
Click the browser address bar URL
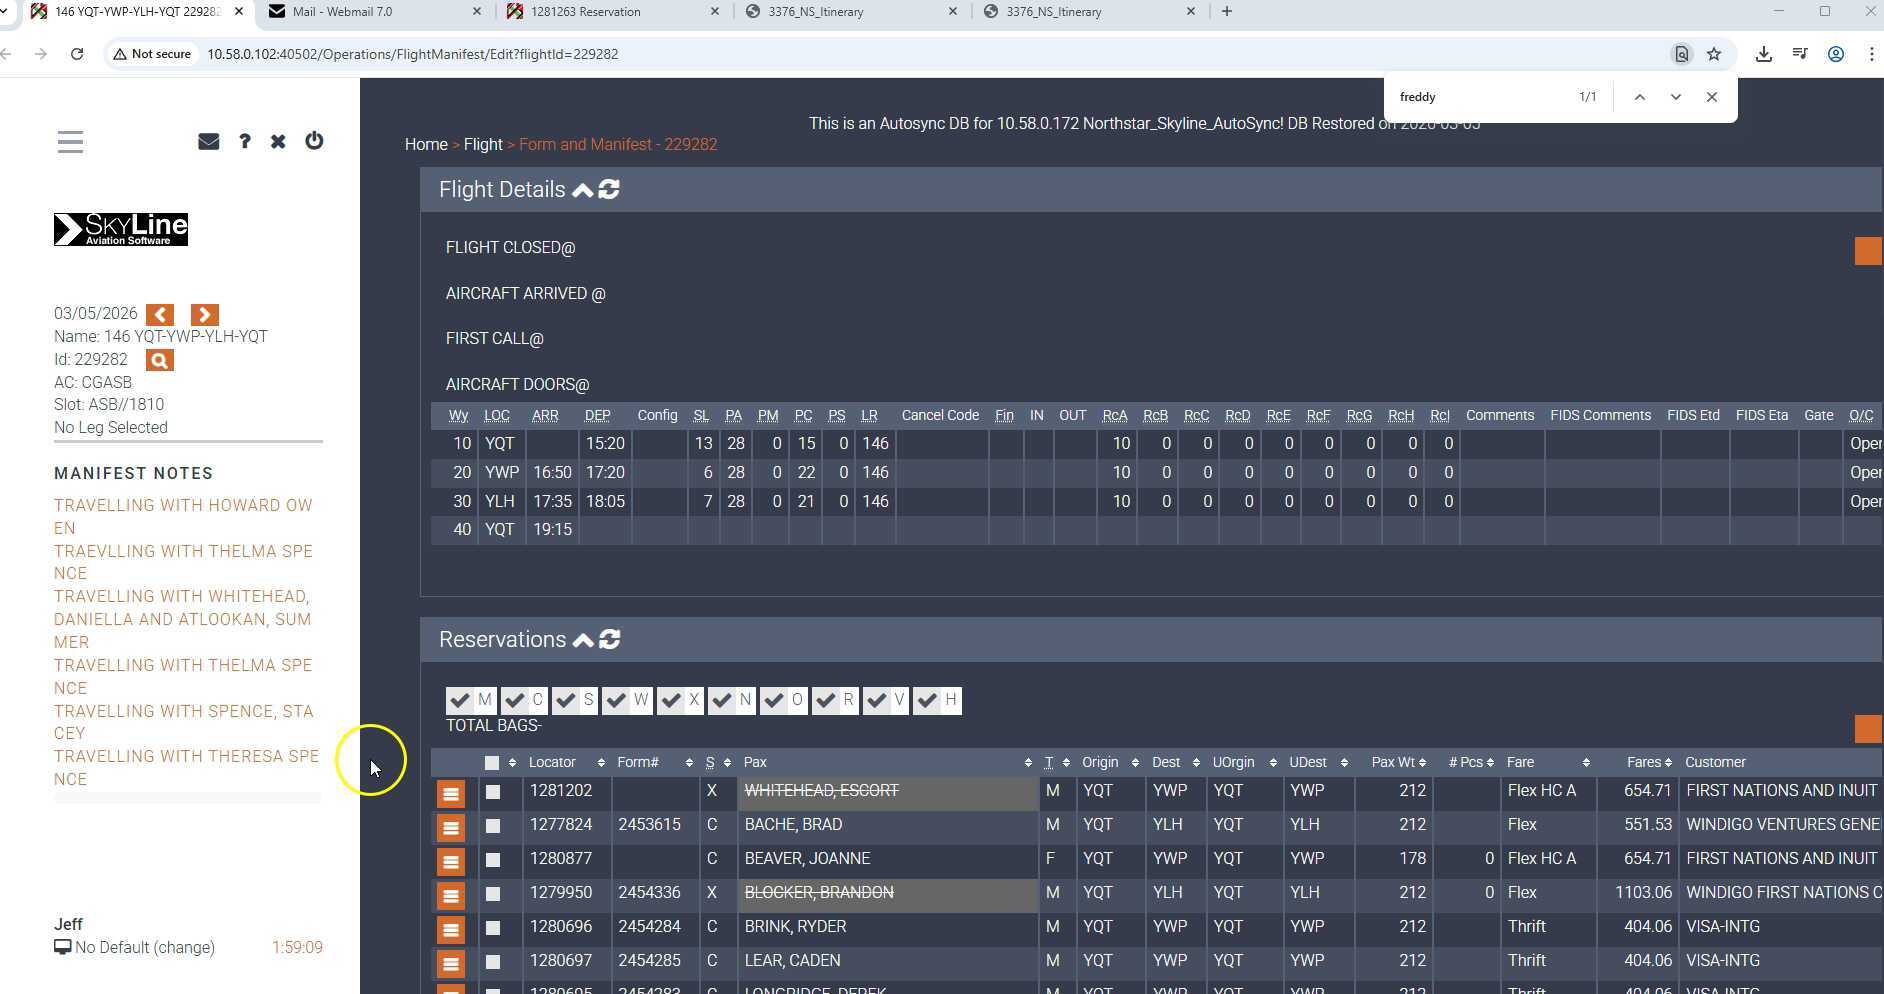412,54
